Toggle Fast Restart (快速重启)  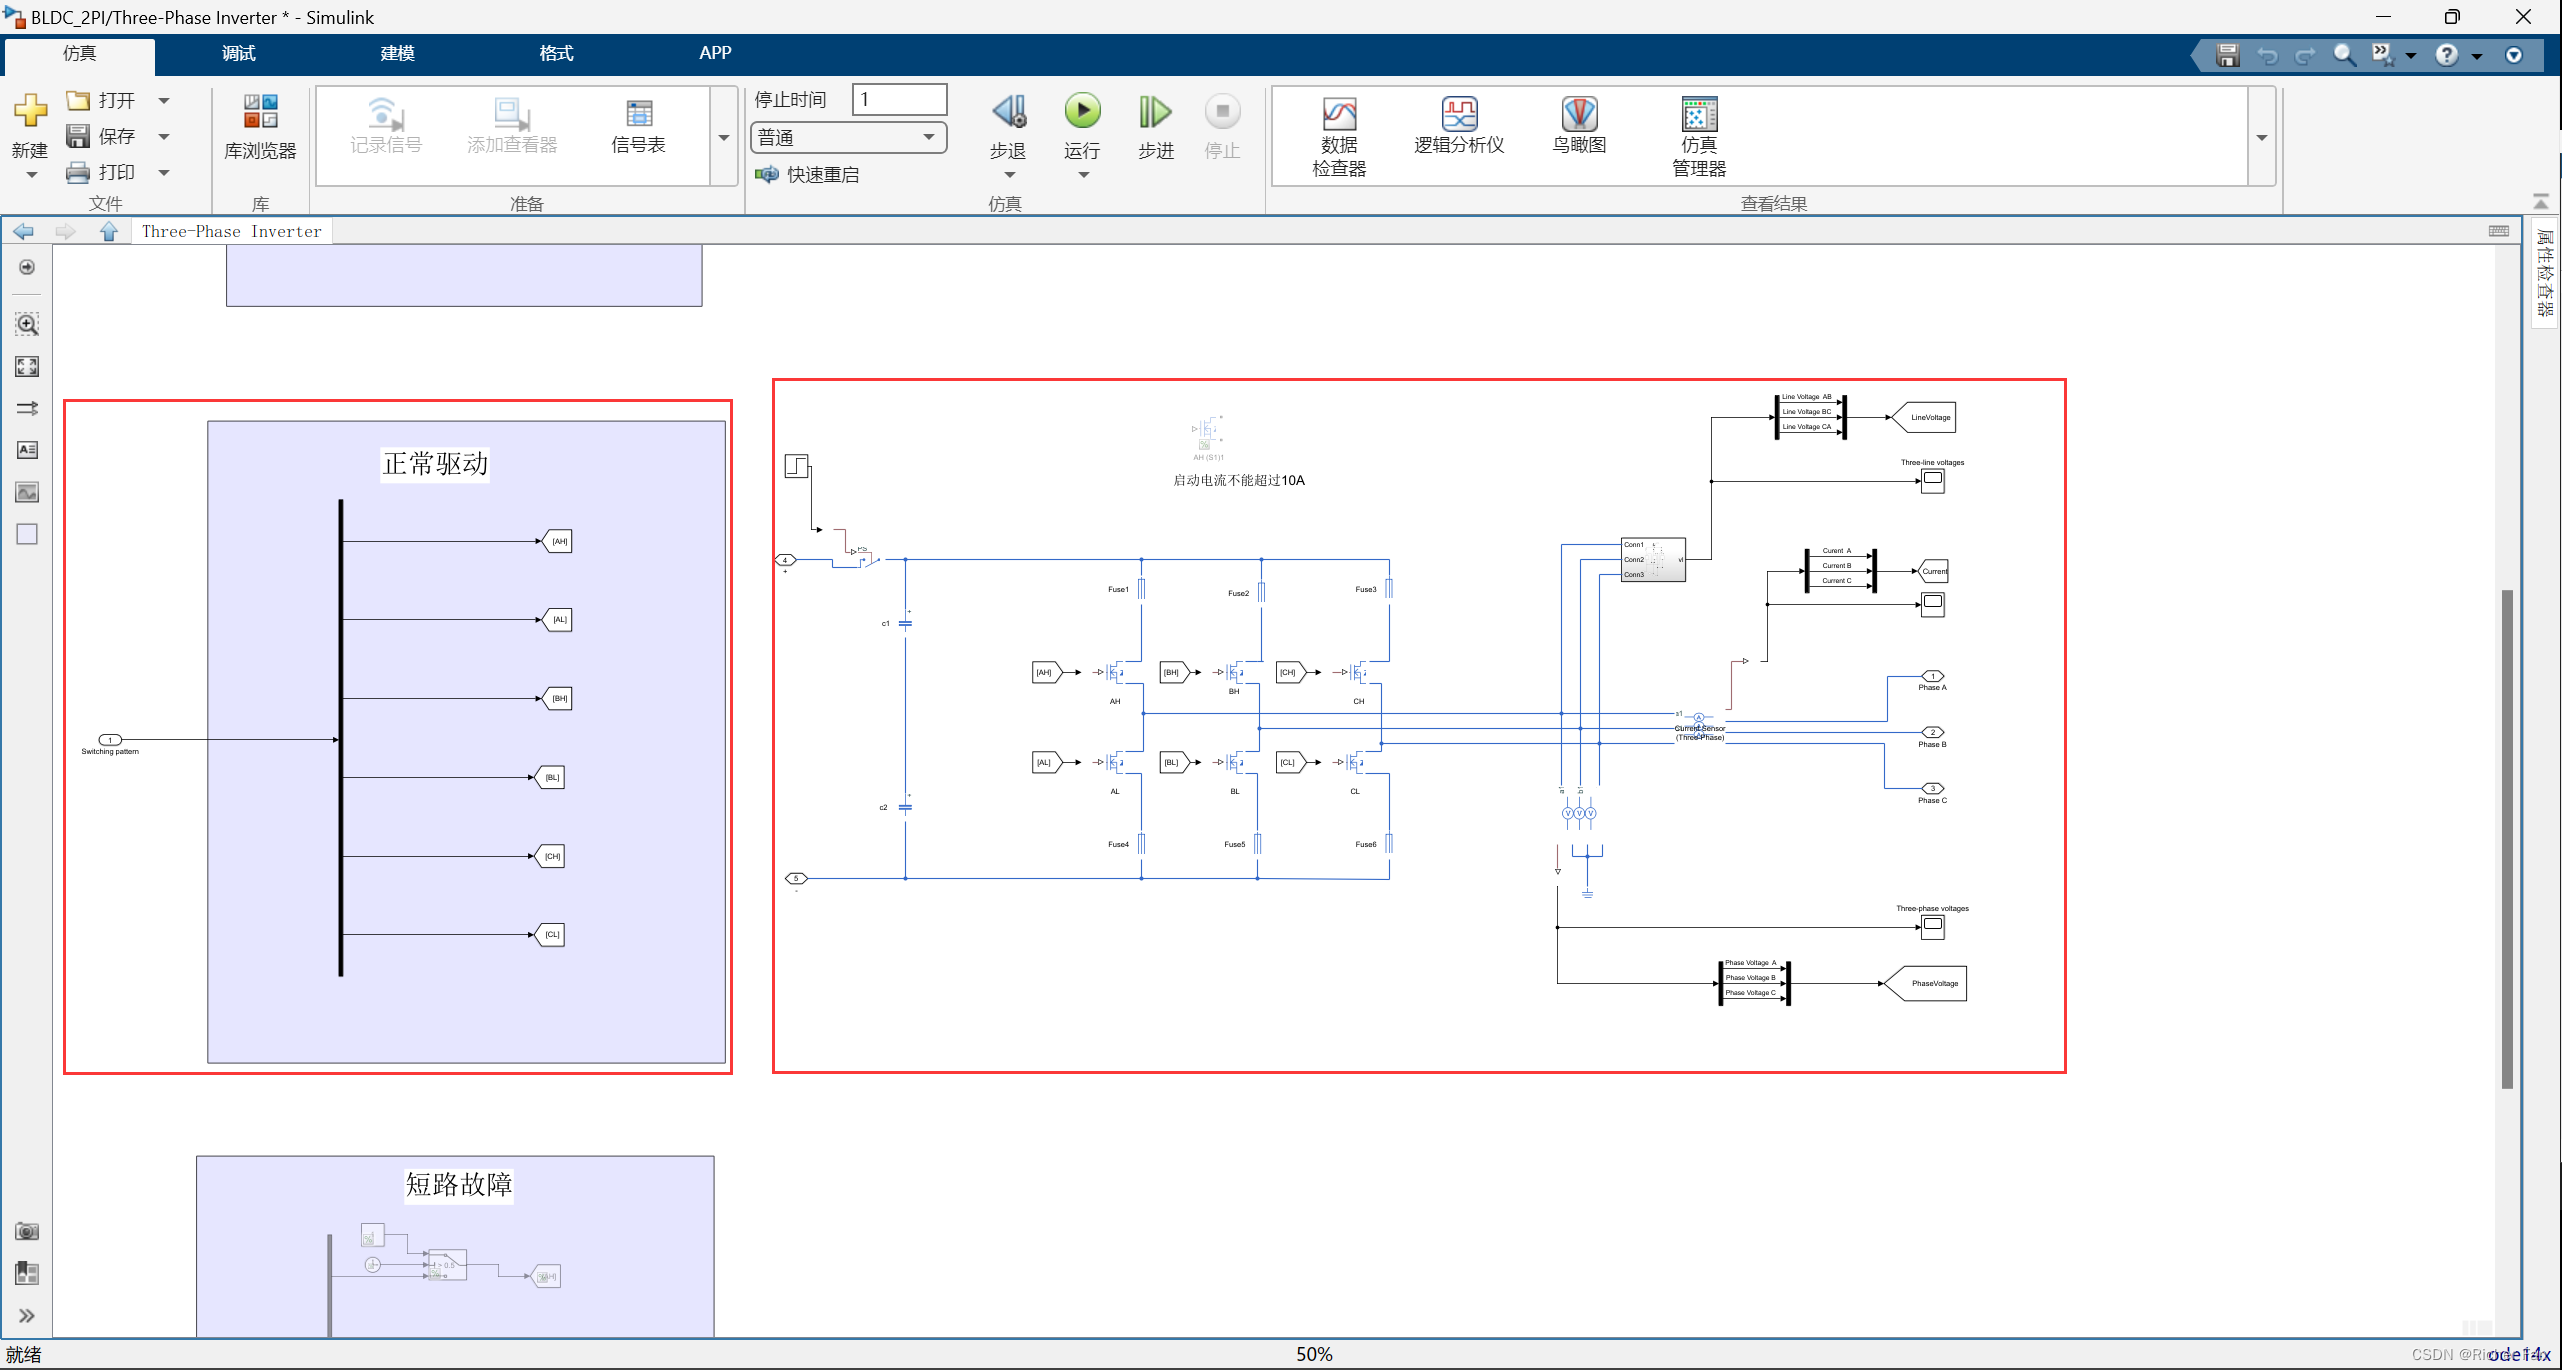(808, 175)
